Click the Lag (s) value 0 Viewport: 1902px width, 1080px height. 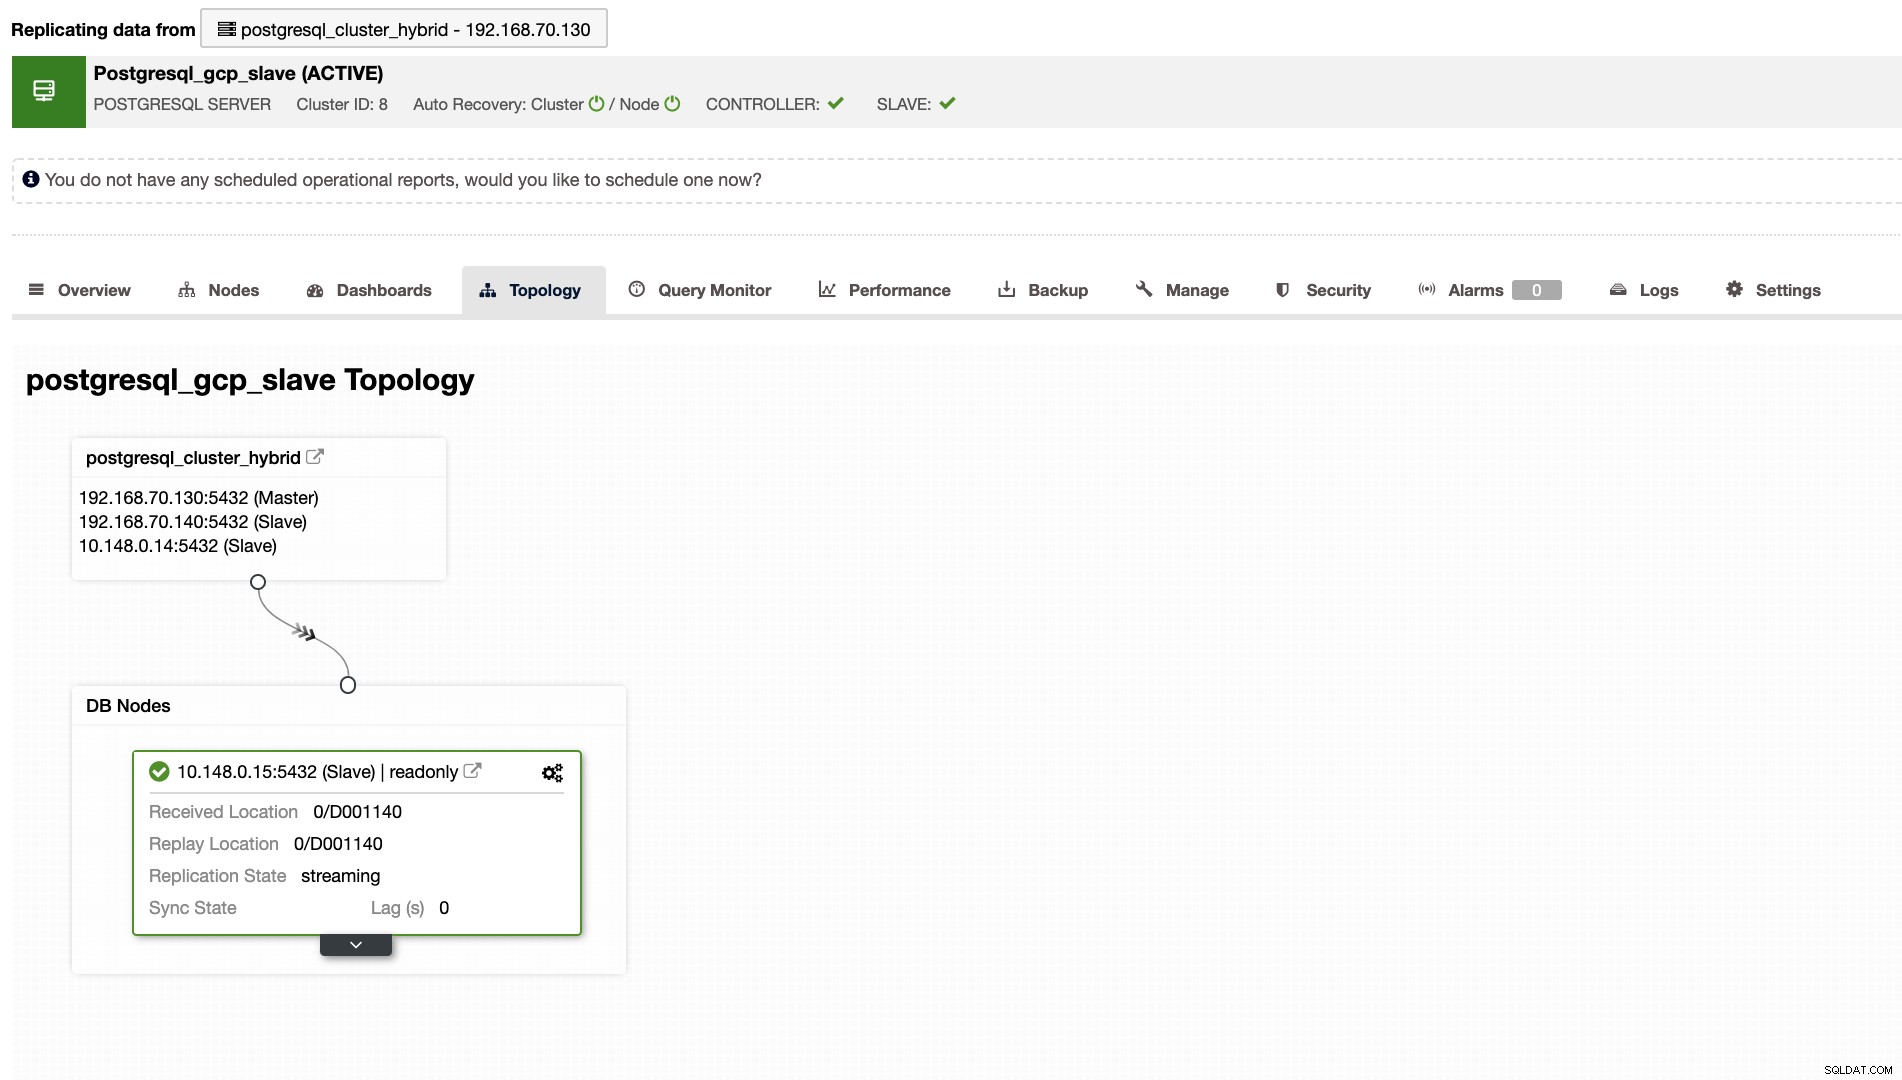[444, 908]
